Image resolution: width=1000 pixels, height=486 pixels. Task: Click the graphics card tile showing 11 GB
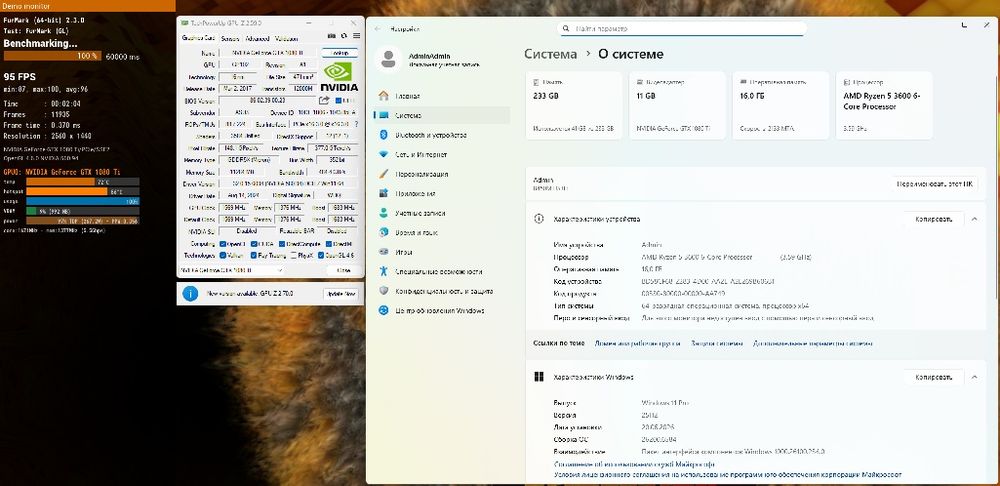tap(677, 105)
